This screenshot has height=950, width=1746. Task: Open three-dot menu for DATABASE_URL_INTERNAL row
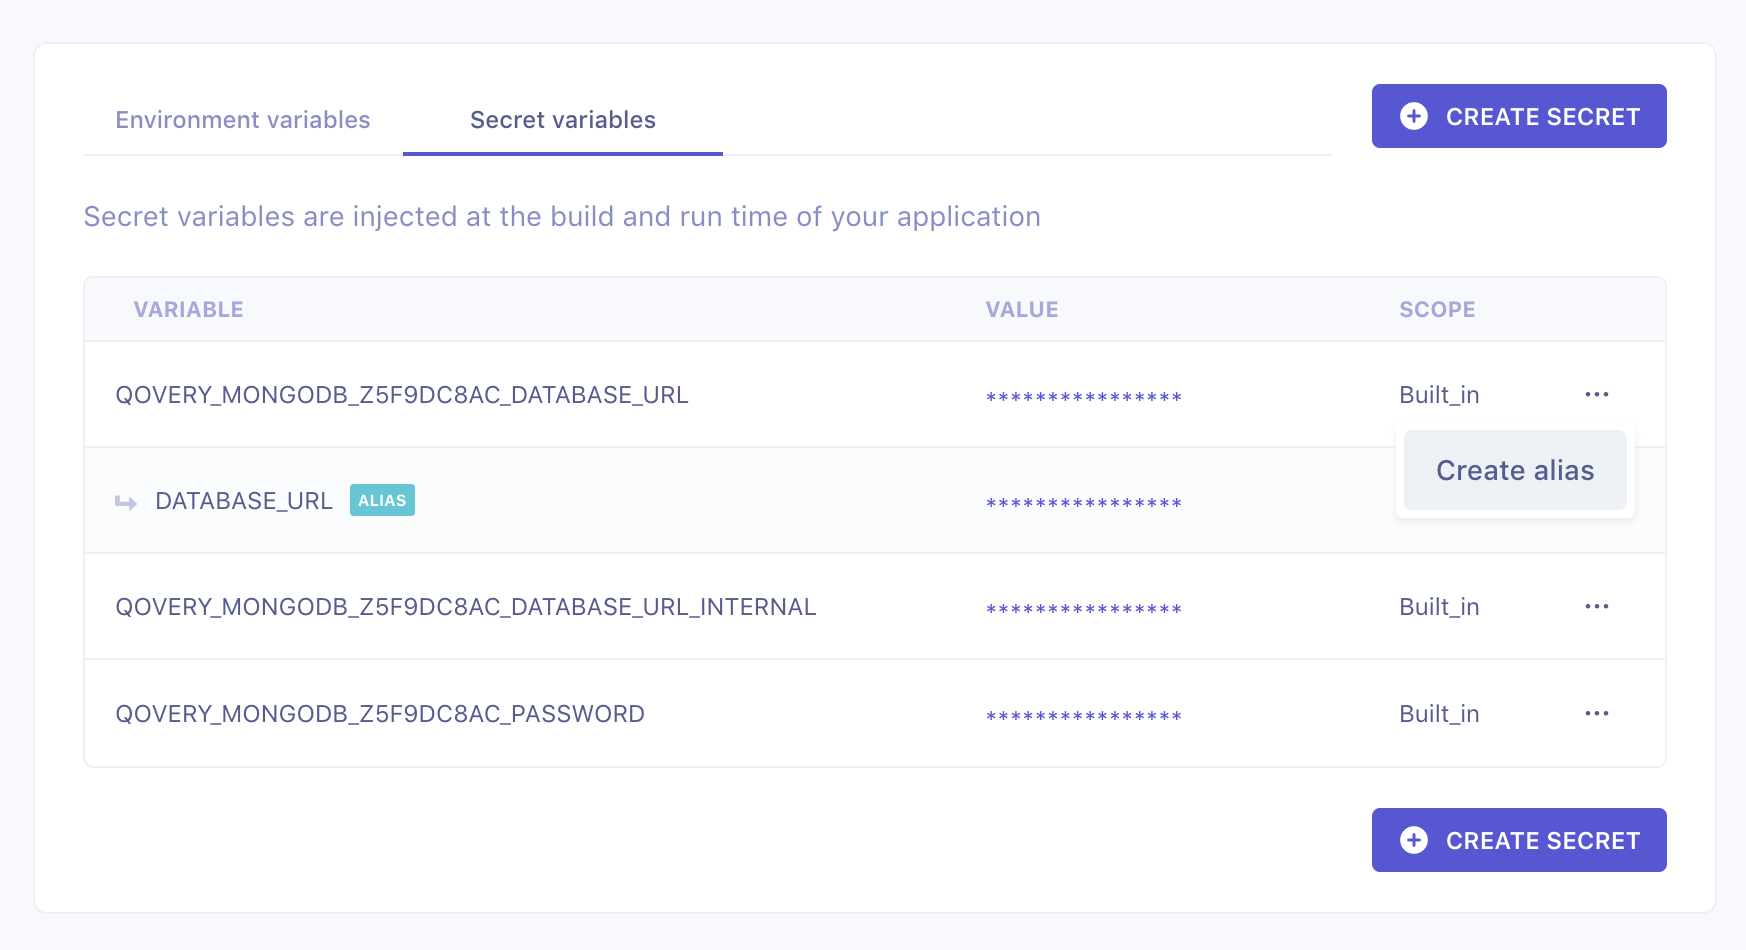tap(1596, 606)
